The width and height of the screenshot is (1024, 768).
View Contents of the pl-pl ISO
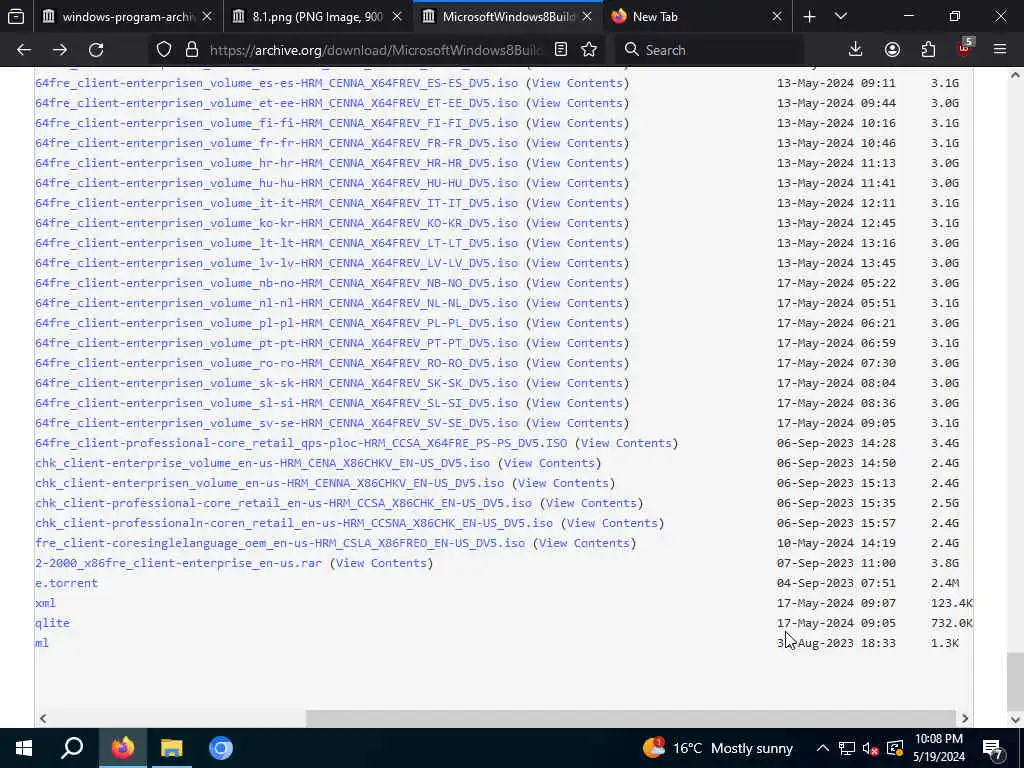tap(577, 323)
